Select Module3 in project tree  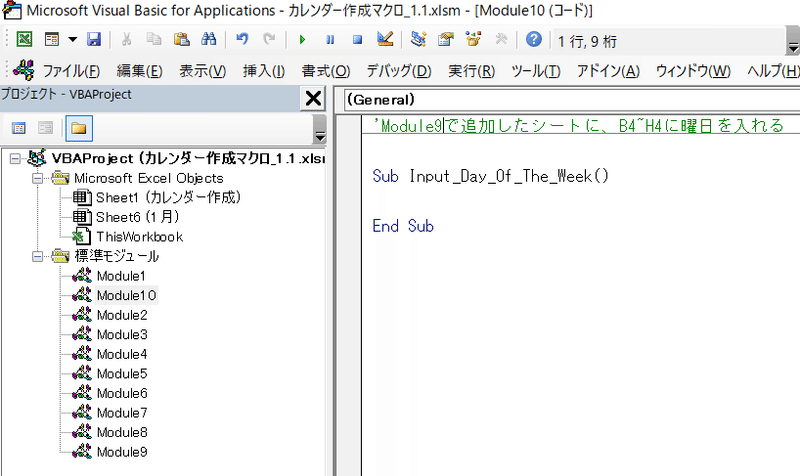(122, 335)
